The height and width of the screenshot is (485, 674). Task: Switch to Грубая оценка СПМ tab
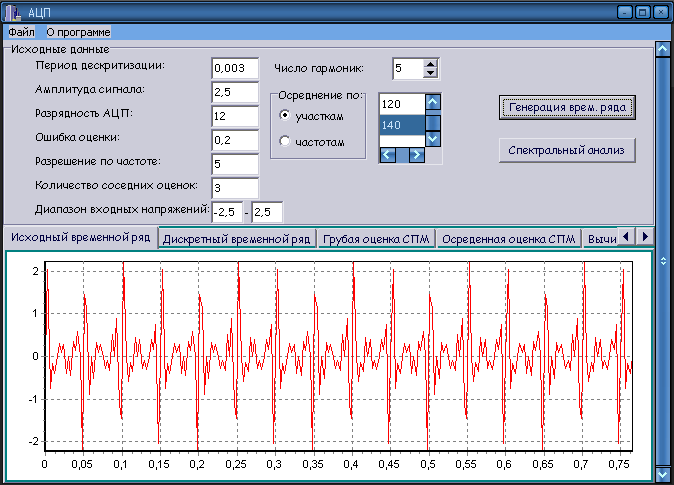tap(375, 239)
